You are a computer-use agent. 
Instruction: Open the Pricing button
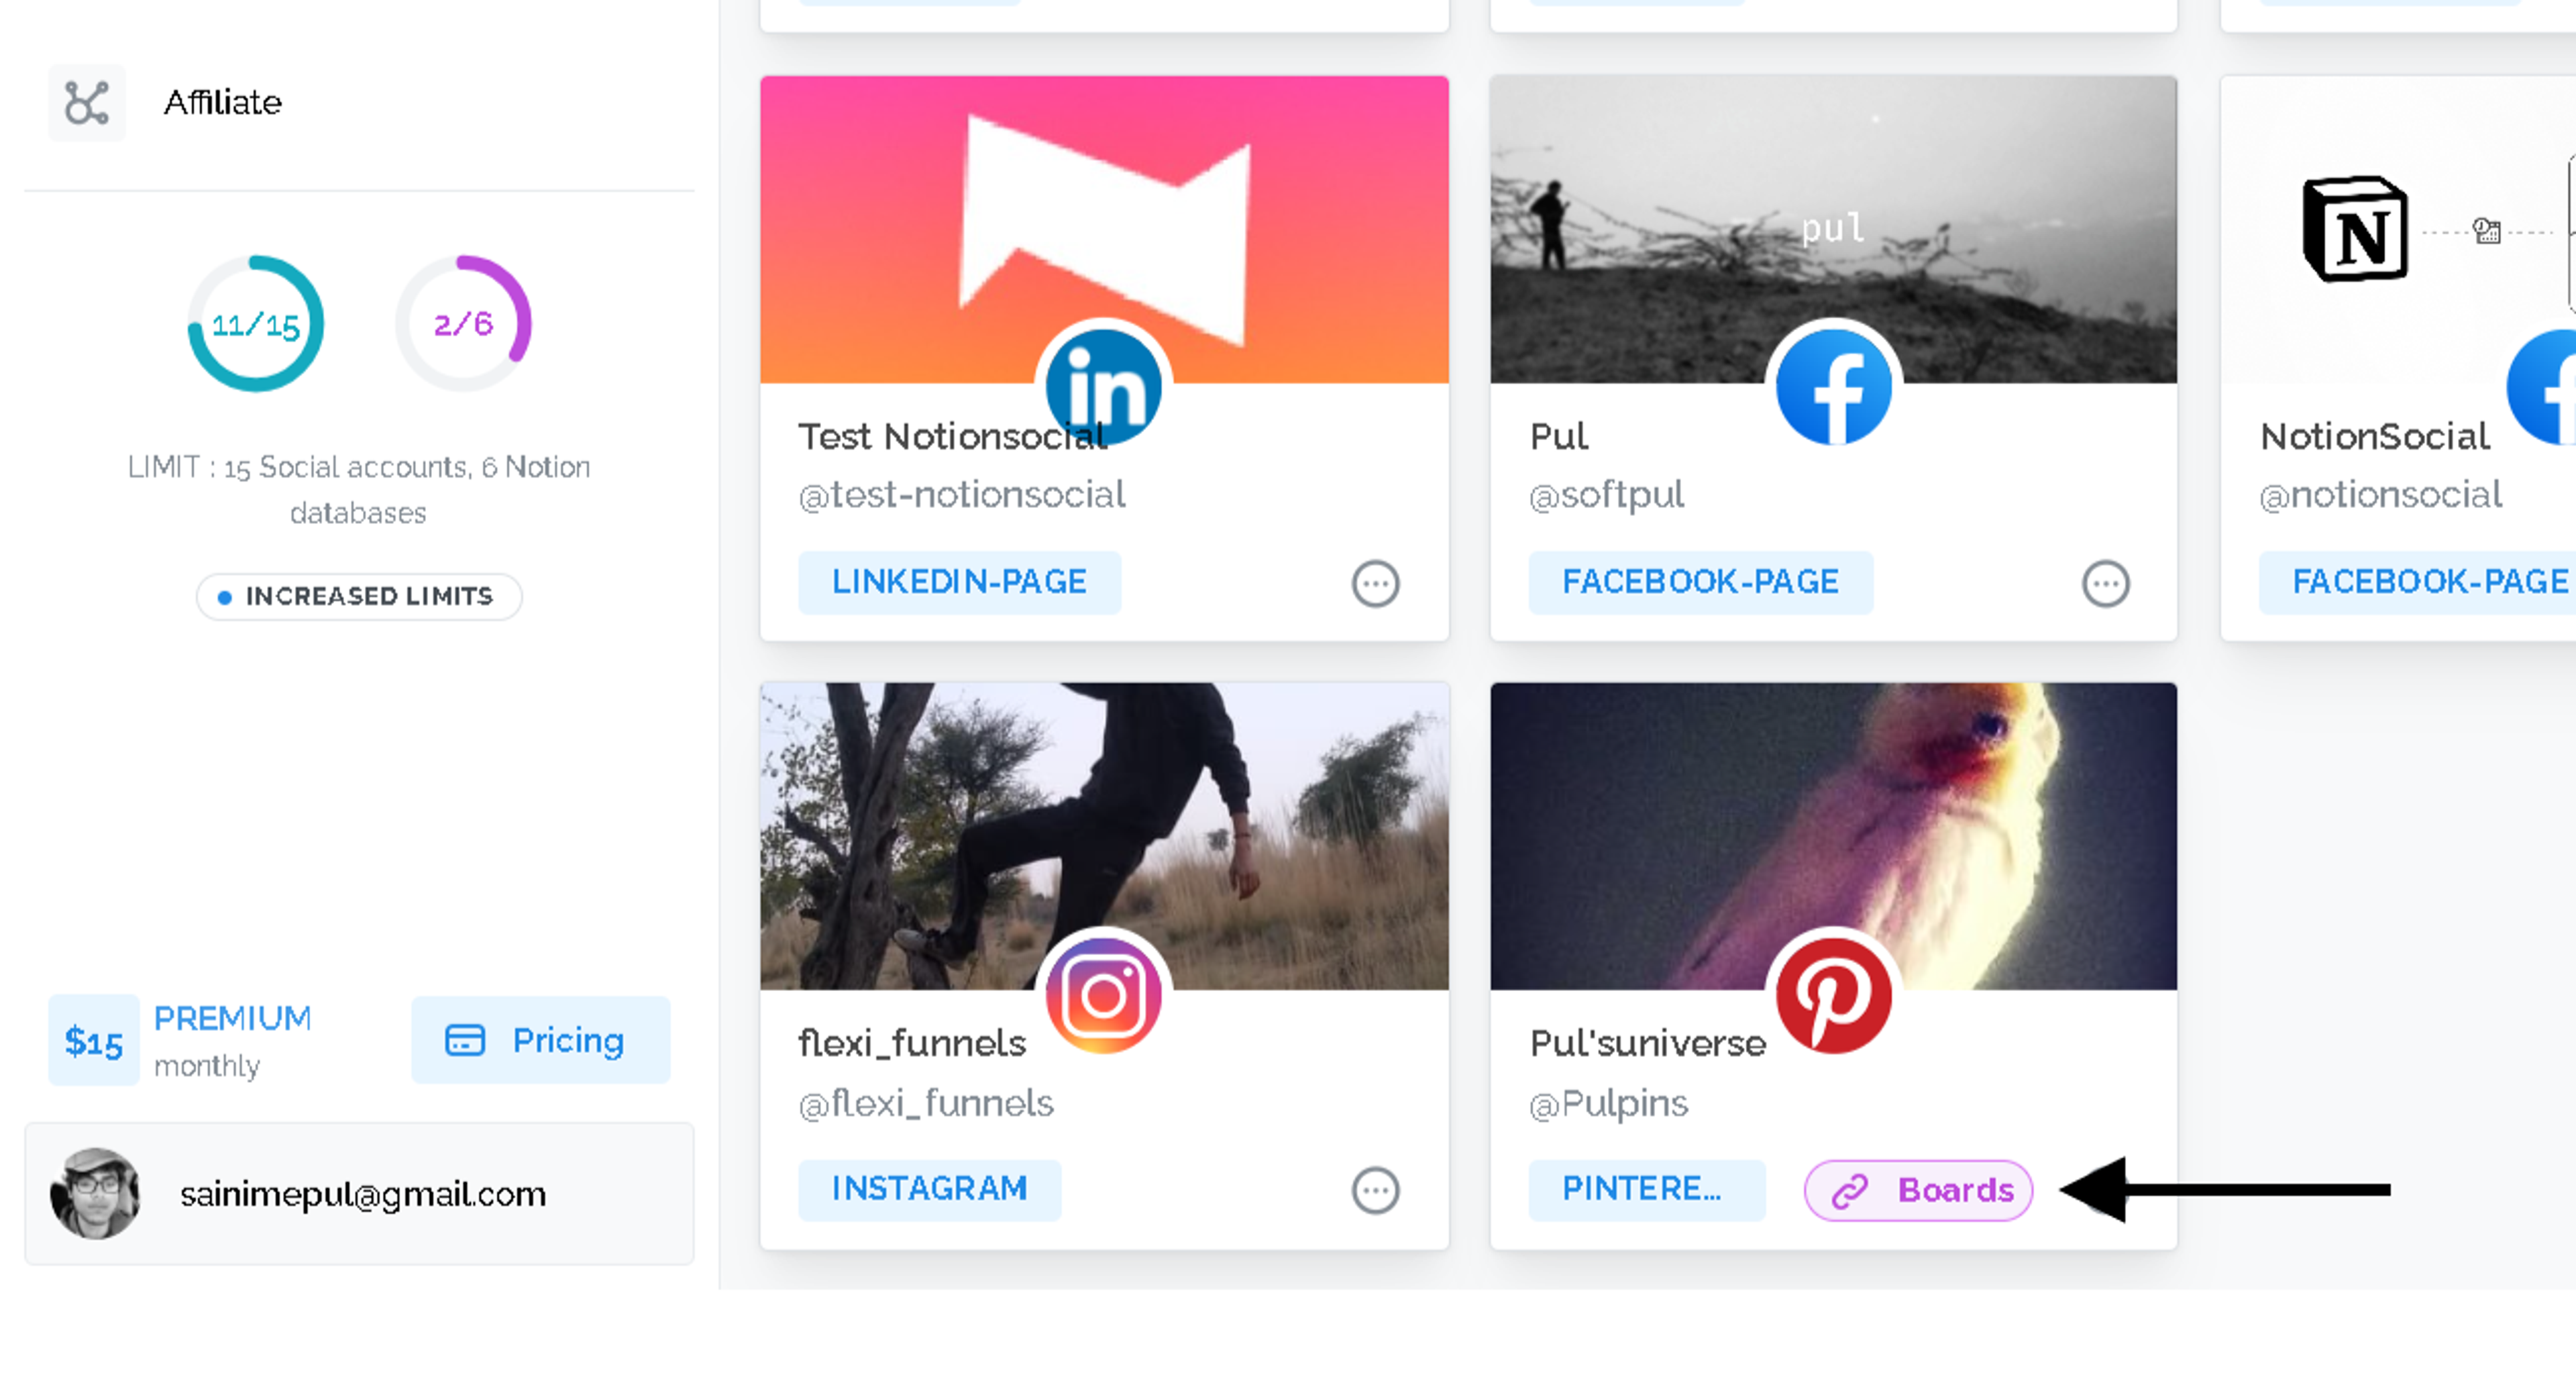pyautogui.click(x=540, y=1040)
